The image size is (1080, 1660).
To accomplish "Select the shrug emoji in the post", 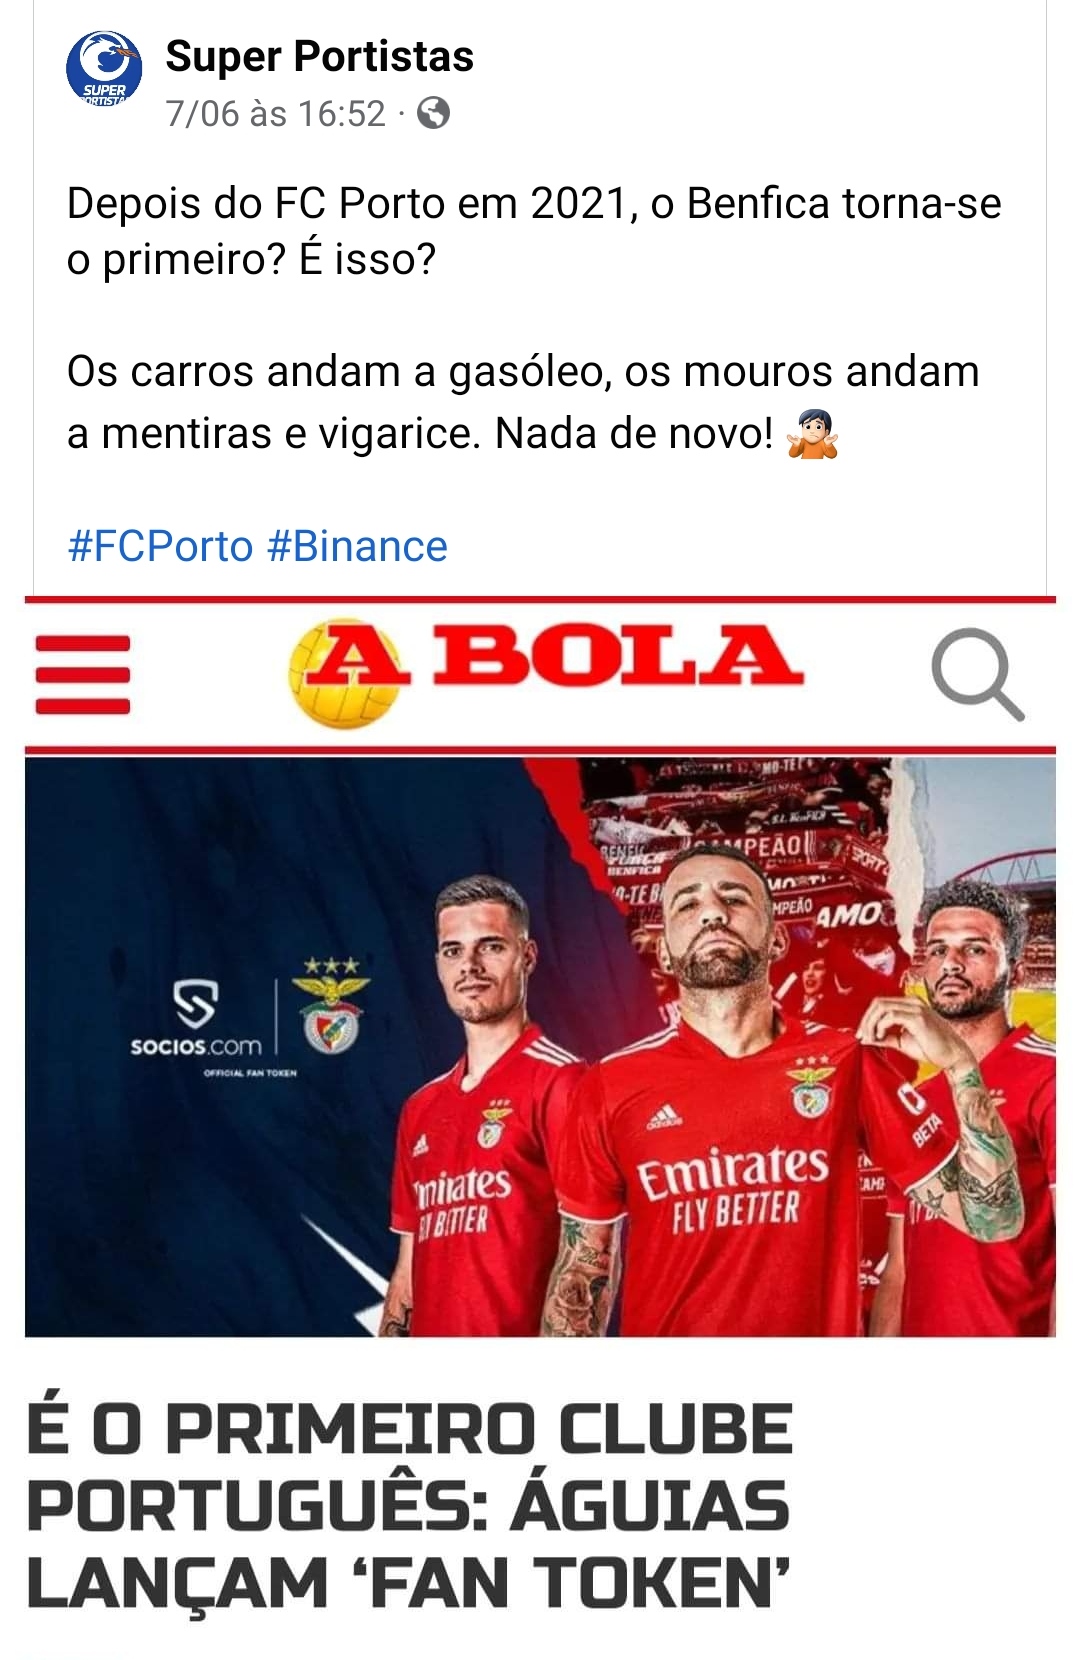I will point(812,434).
